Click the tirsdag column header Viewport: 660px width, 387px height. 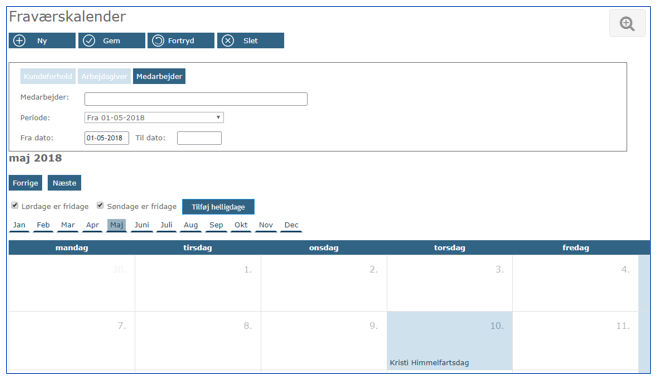coord(197,248)
